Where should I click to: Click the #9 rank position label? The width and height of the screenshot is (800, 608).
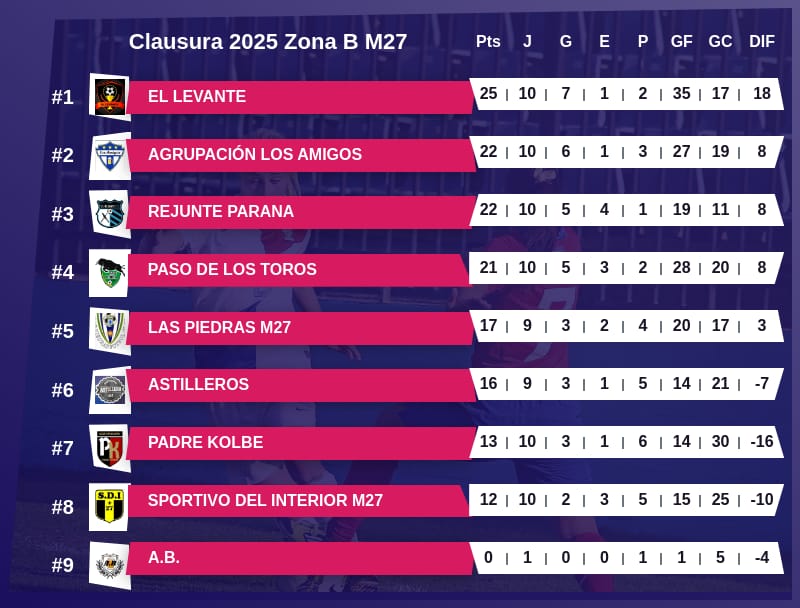[63, 566]
